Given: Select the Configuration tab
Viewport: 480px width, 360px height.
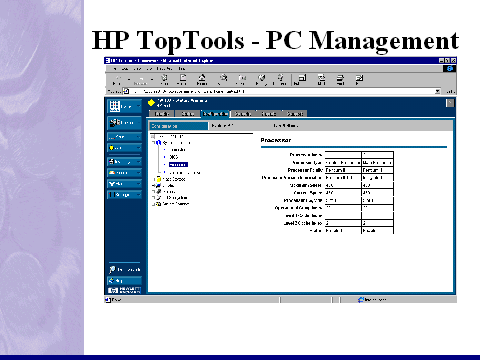Looking at the screenshot, I should click(x=215, y=114).
